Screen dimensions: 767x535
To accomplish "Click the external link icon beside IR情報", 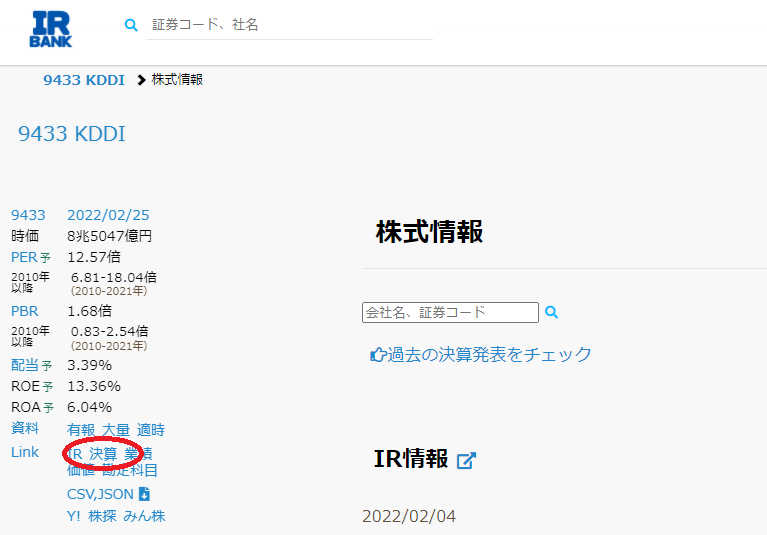I will pos(466,461).
